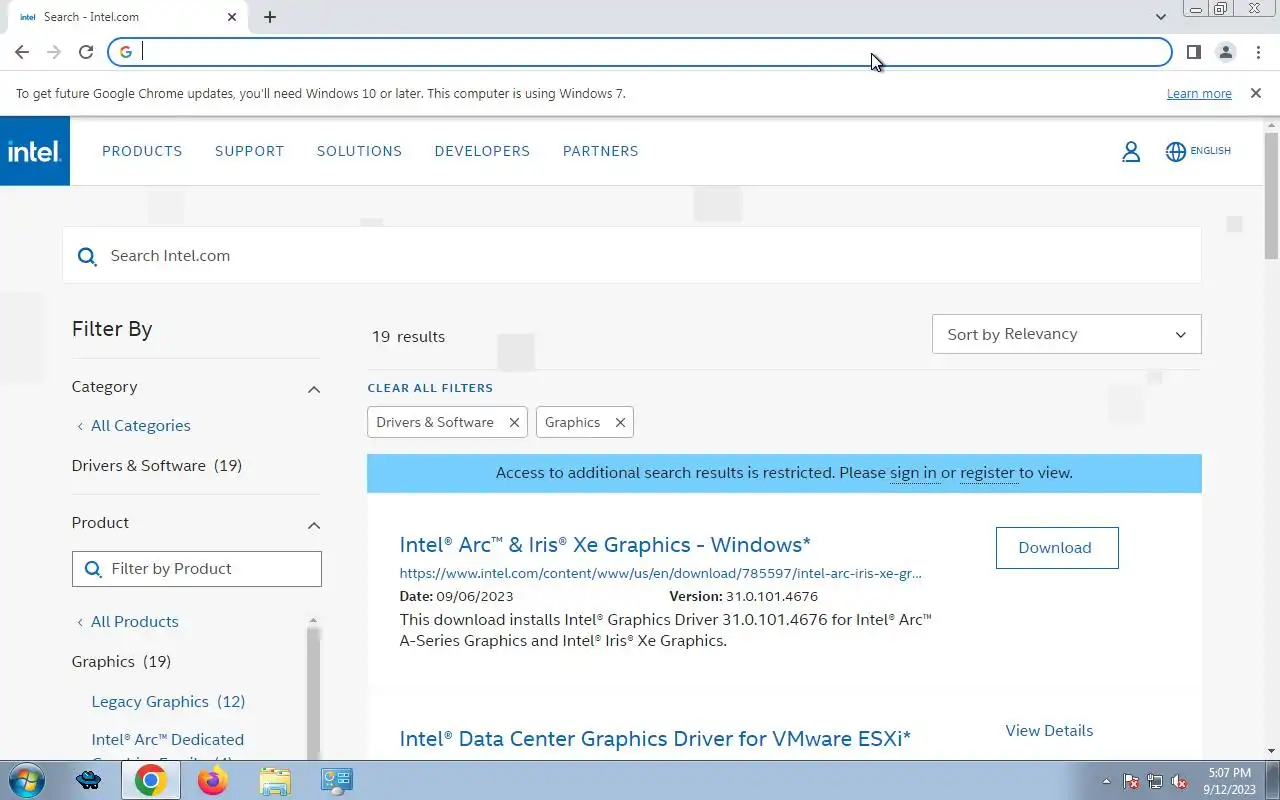
Task: Open the tab search chevron in title bar
Action: (x=1160, y=17)
